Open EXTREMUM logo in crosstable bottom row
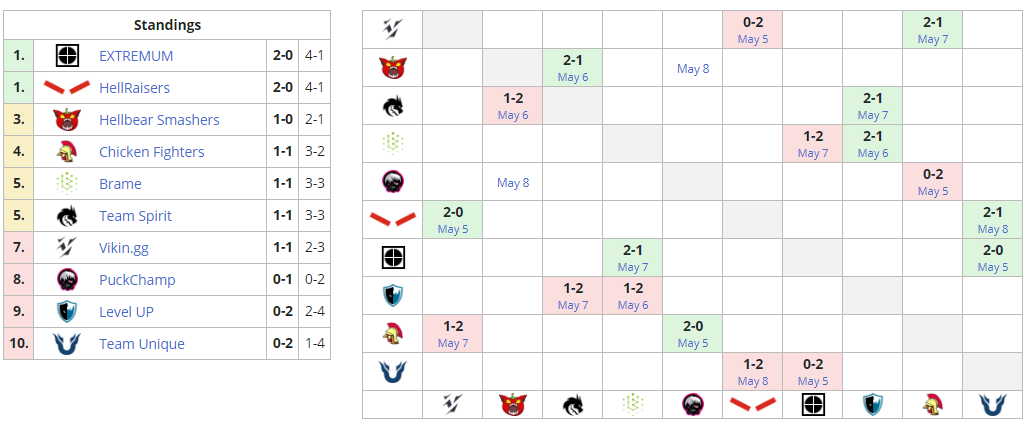Image resolution: width=1030 pixels, height=426 pixels. (x=812, y=404)
